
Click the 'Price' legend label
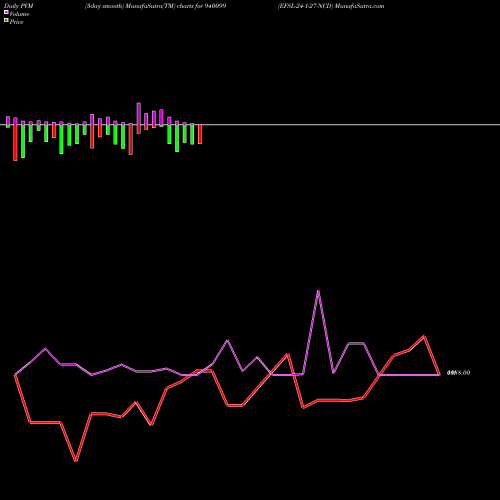16,22
